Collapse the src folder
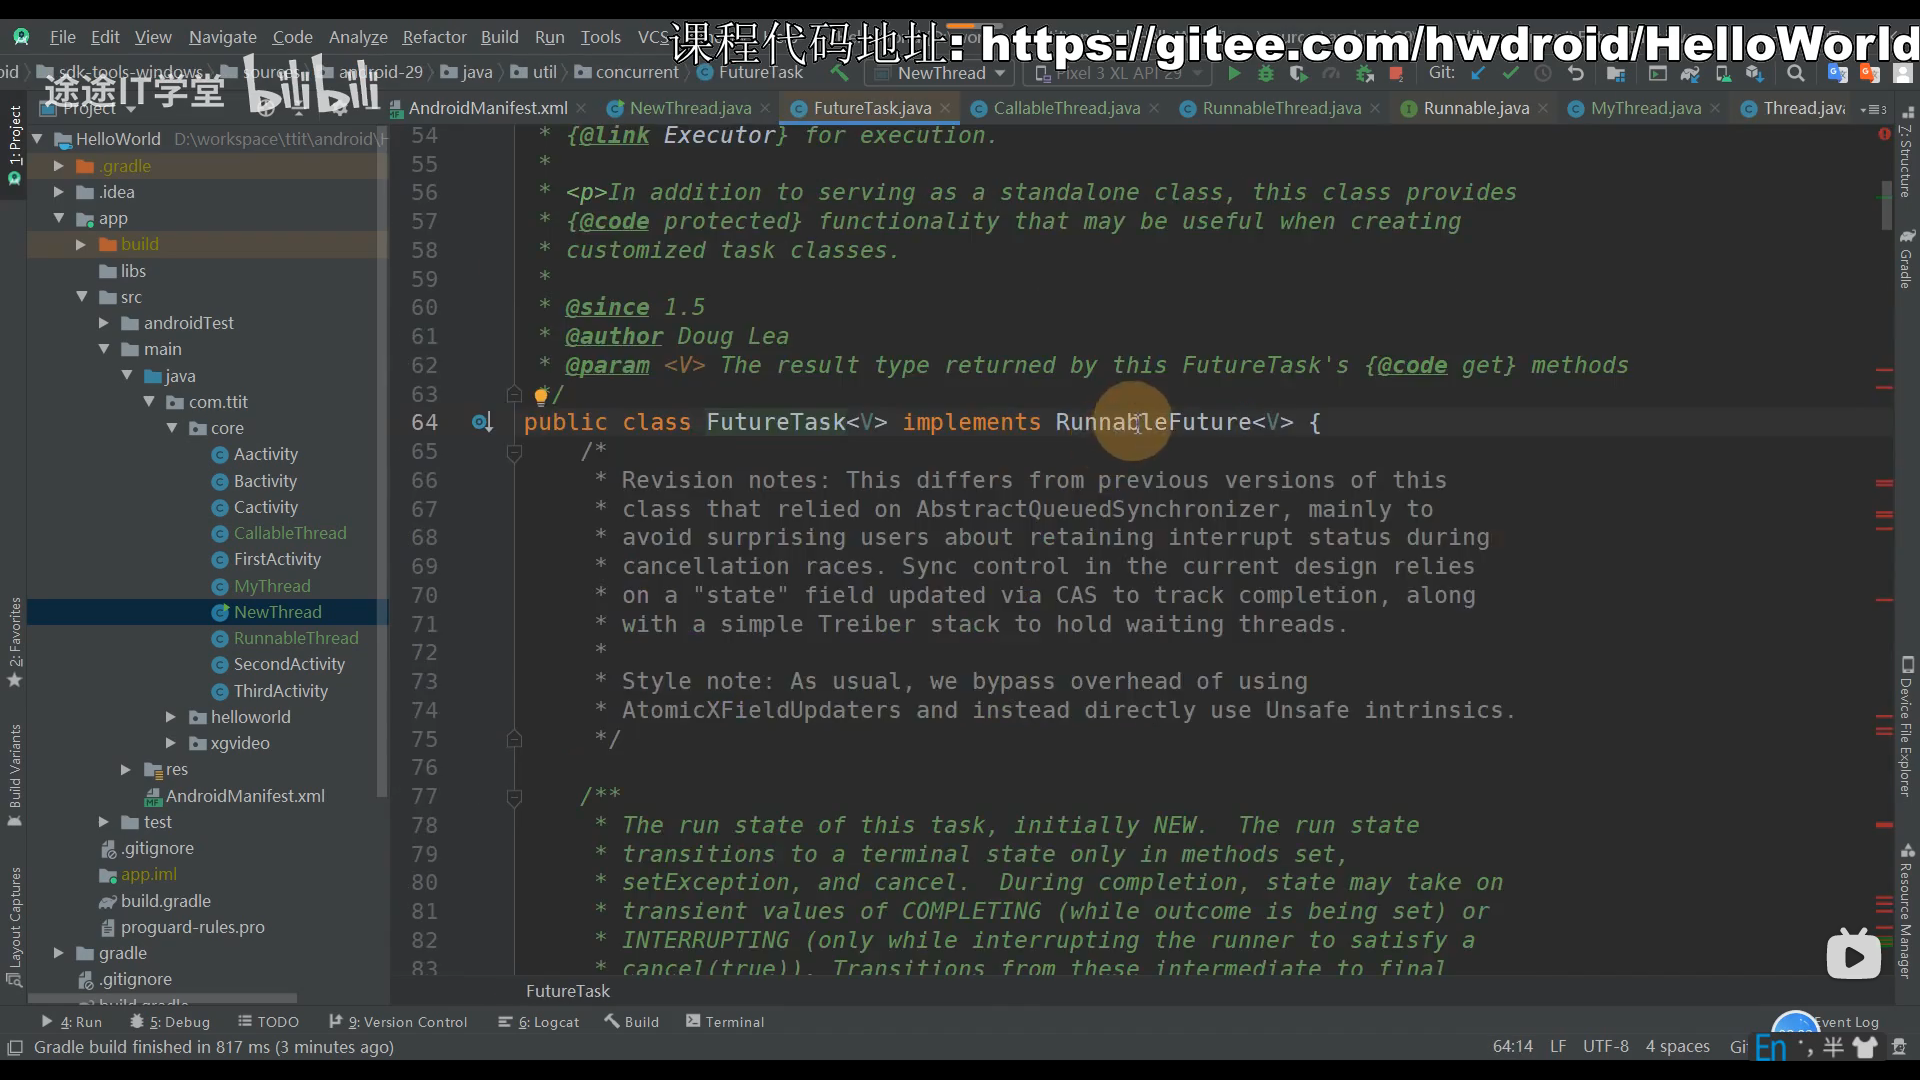This screenshot has width=1920, height=1080. click(x=82, y=297)
